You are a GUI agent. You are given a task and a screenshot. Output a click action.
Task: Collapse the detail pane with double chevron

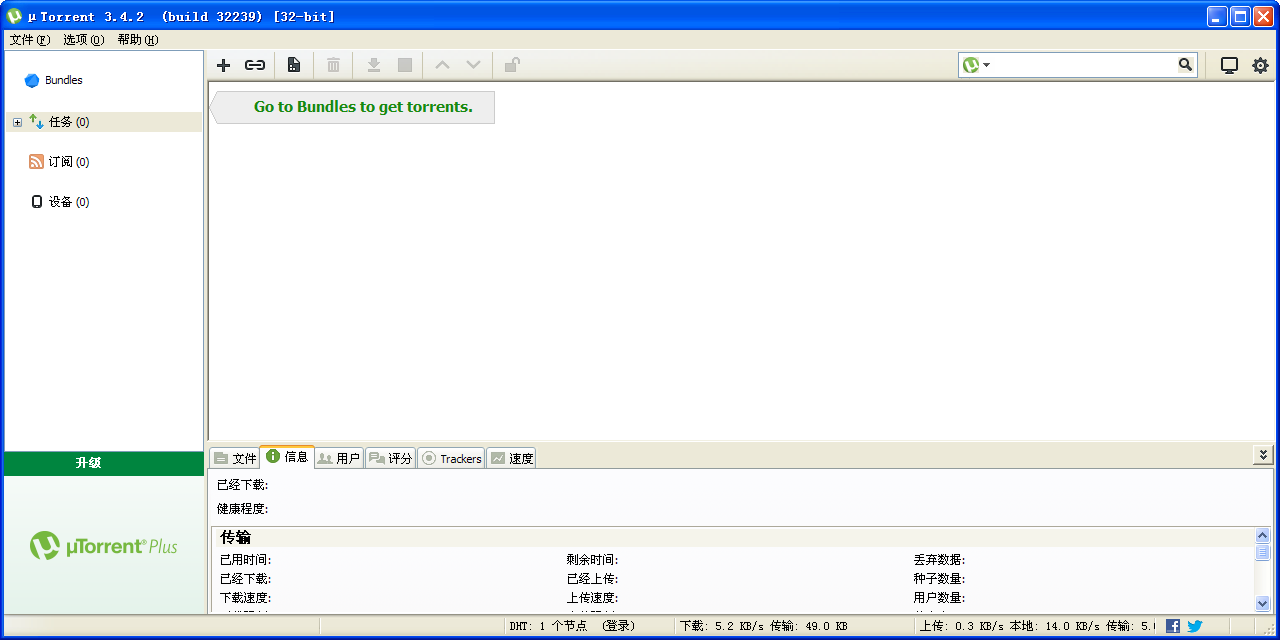(x=1262, y=455)
